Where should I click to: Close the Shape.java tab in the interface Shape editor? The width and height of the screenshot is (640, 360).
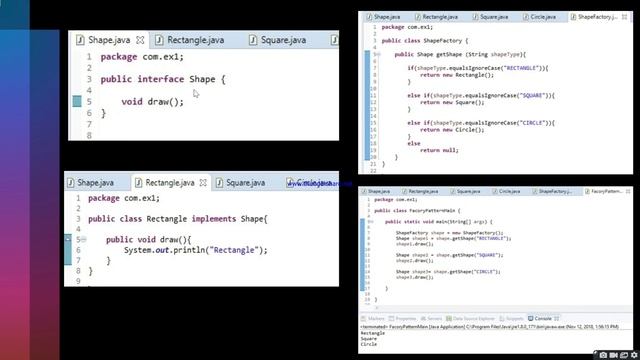(140, 40)
